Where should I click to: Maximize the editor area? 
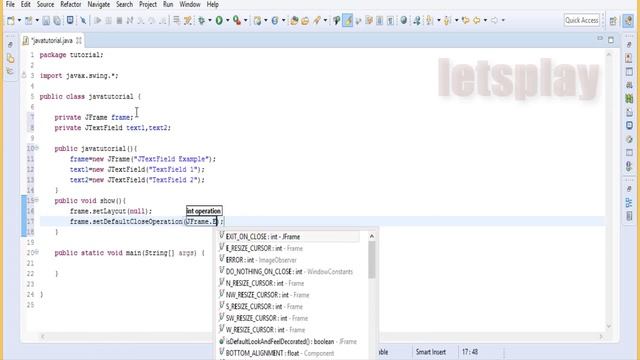[611, 40]
